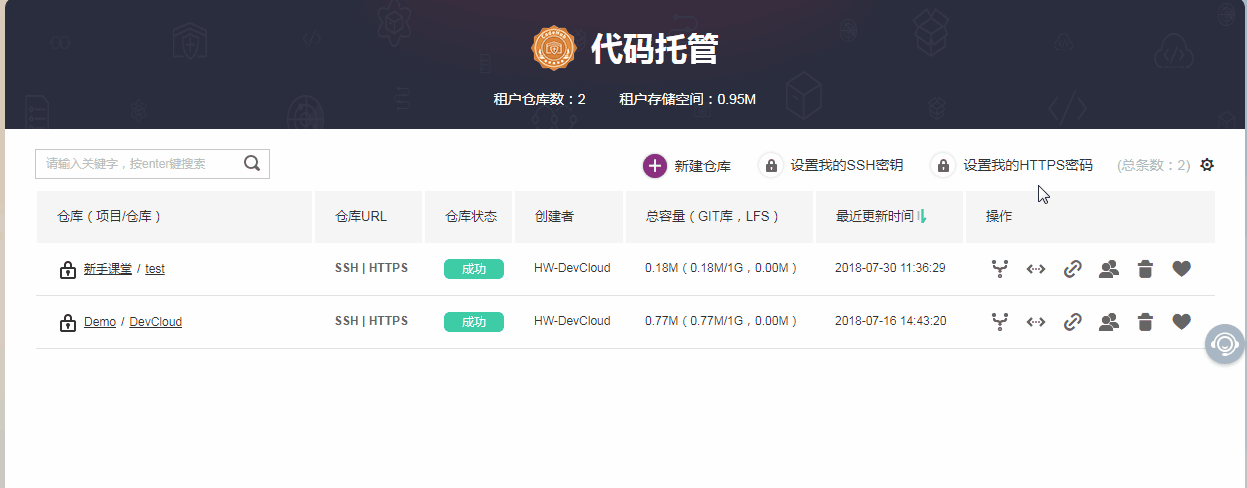The width and height of the screenshot is (1247, 488).
Task: Click the lock icon beside 设置我的SSH密钥
Action: tap(771, 166)
